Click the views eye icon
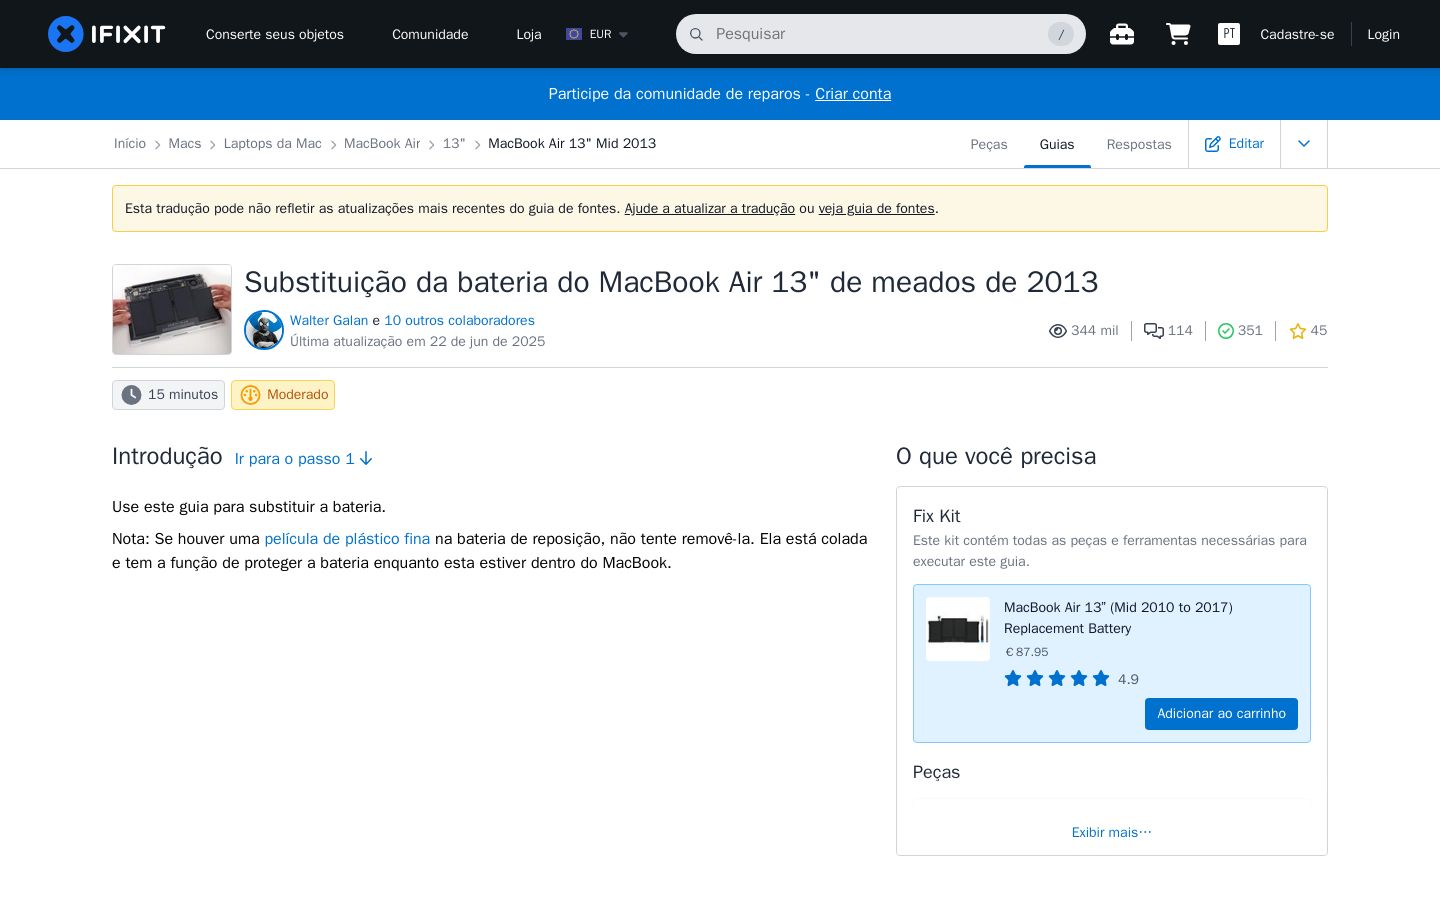Screen dimensions: 1440x900 pos(1057,331)
